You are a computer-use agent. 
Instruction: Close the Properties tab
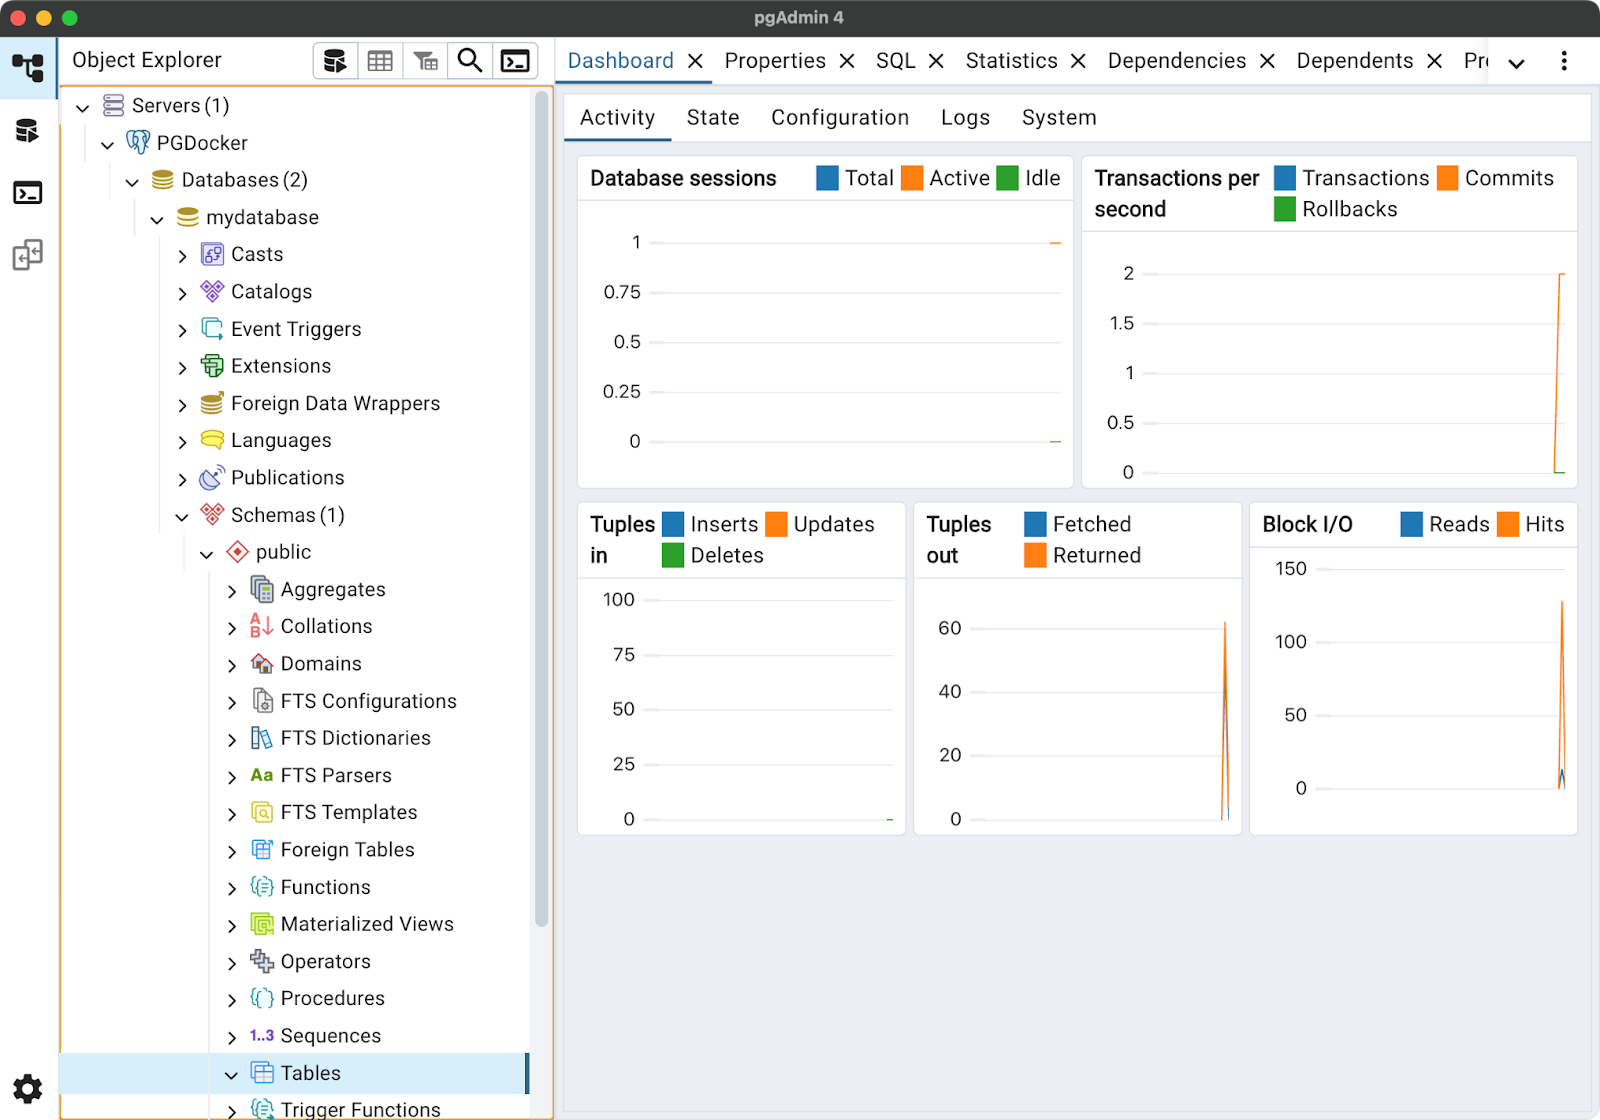pyautogui.click(x=847, y=61)
